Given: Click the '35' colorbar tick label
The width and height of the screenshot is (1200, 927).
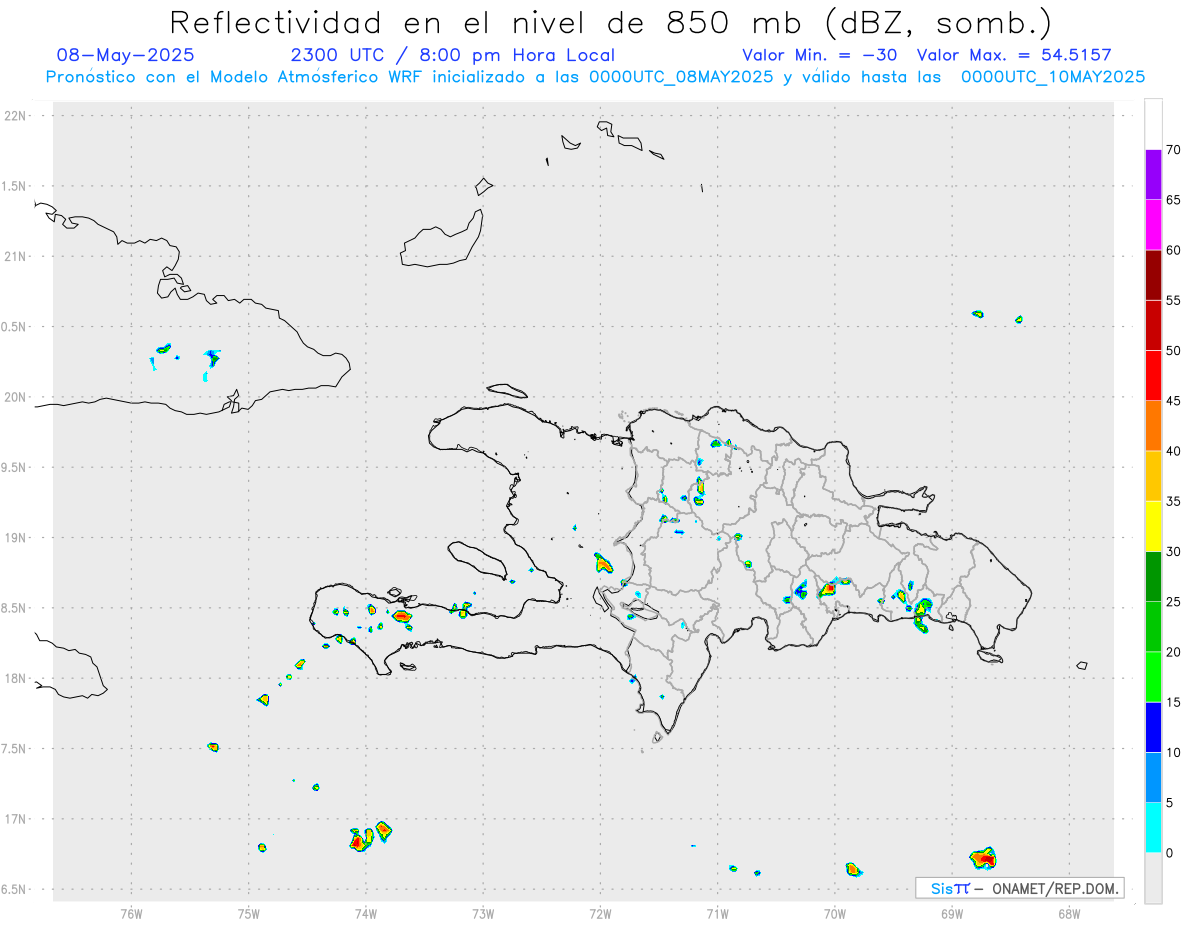Looking at the screenshot, I should (x=1173, y=501).
